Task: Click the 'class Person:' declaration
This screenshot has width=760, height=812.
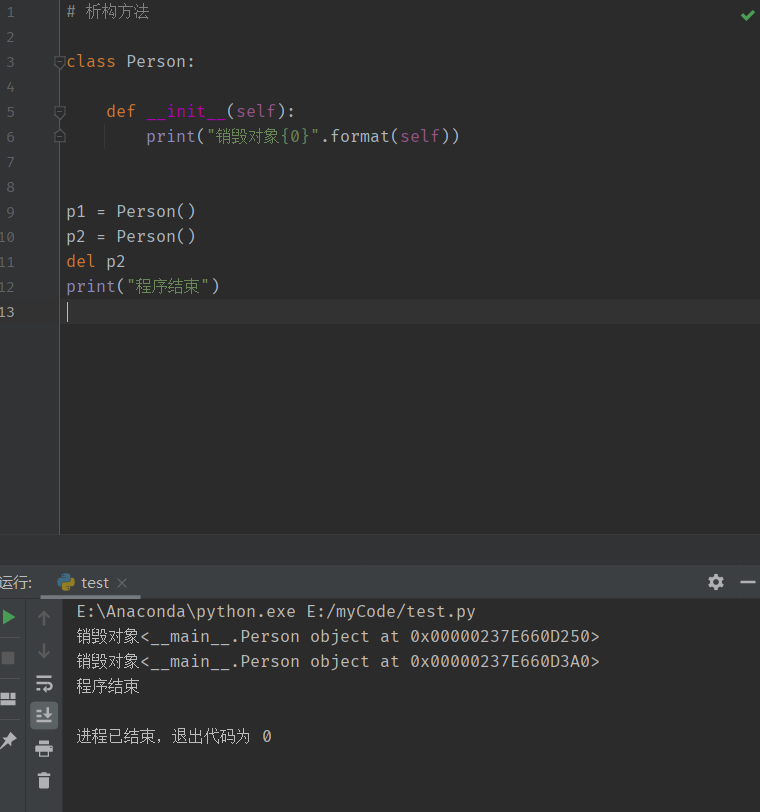Action: (x=130, y=62)
